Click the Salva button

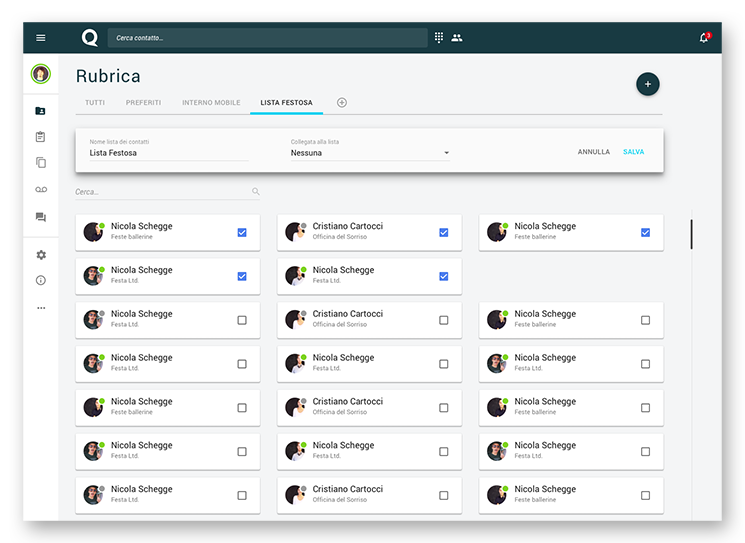pos(633,152)
